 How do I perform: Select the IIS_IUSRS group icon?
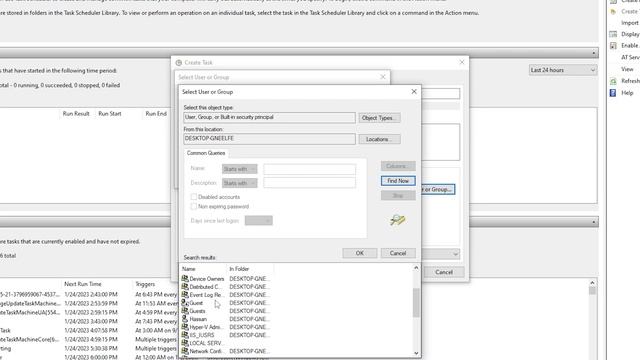pyautogui.click(x=185, y=335)
